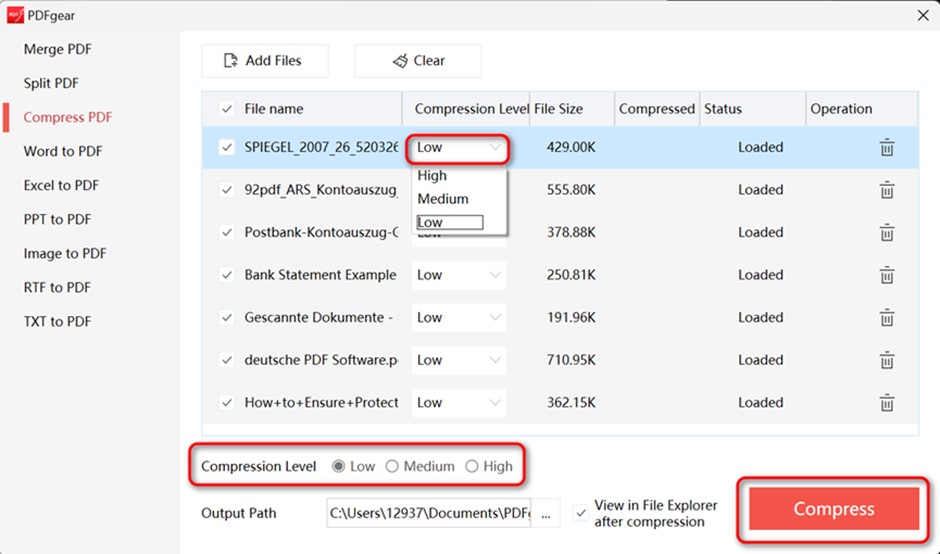Trash the How+to+Ensure+Protect file

887,403
